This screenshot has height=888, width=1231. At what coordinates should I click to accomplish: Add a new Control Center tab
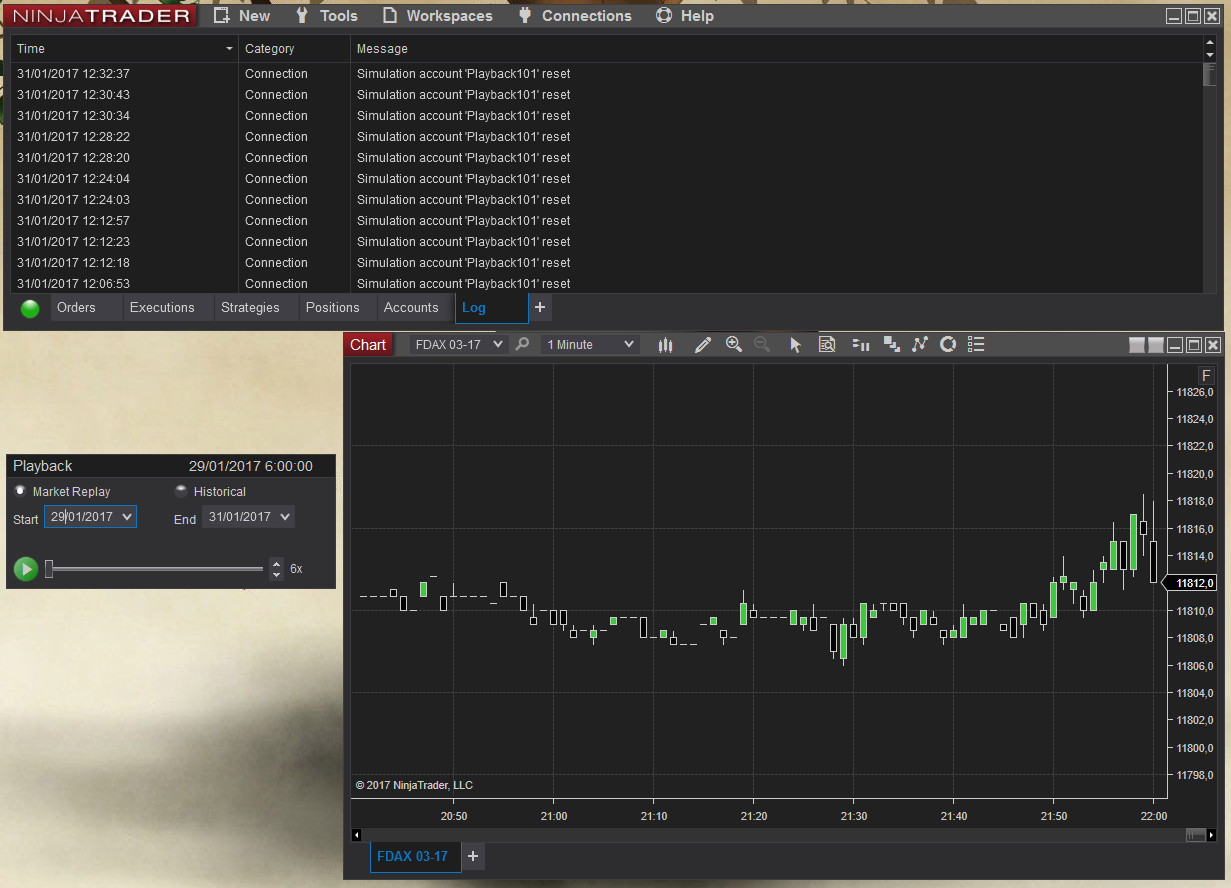pyautogui.click(x=540, y=308)
